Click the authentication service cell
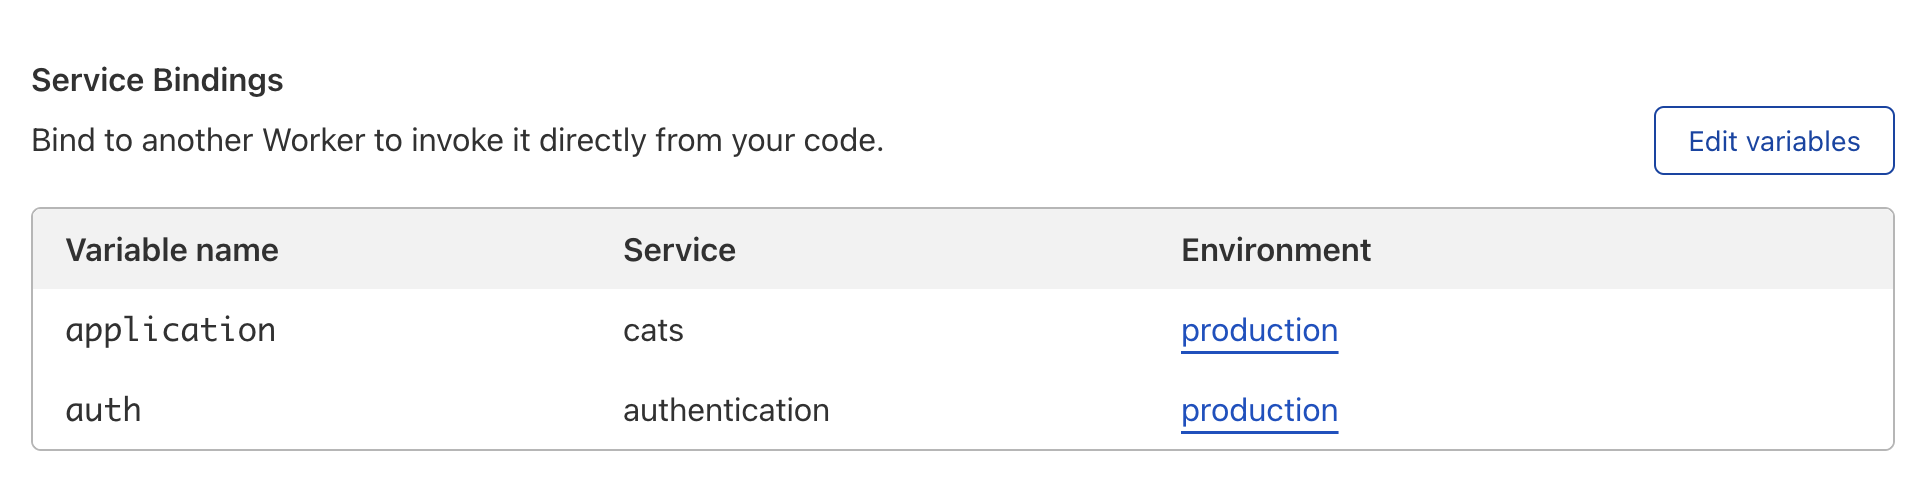This screenshot has height=498, width=1928. 726,411
